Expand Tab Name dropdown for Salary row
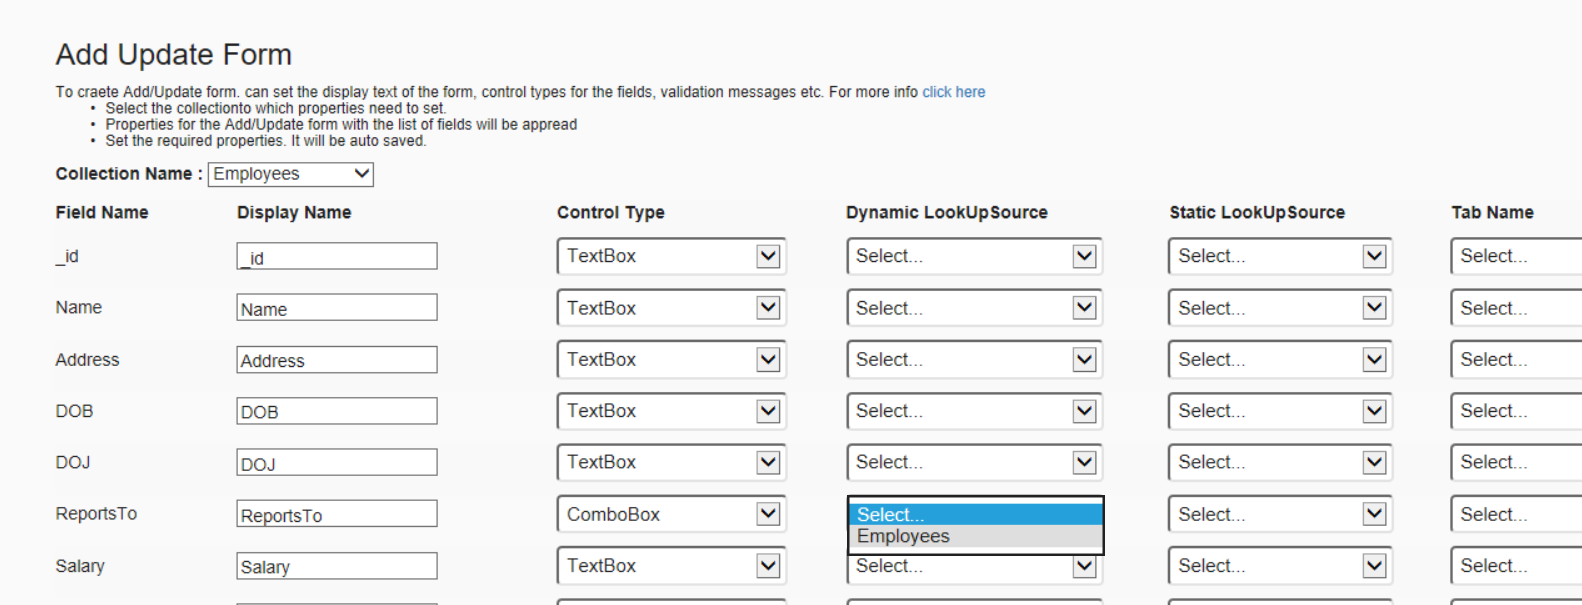Viewport: 1582px width, 605px height. point(1516,566)
